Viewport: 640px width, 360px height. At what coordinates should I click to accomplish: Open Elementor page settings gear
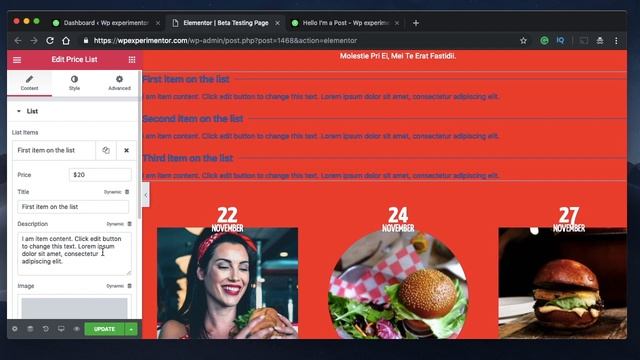coord(15,329)
